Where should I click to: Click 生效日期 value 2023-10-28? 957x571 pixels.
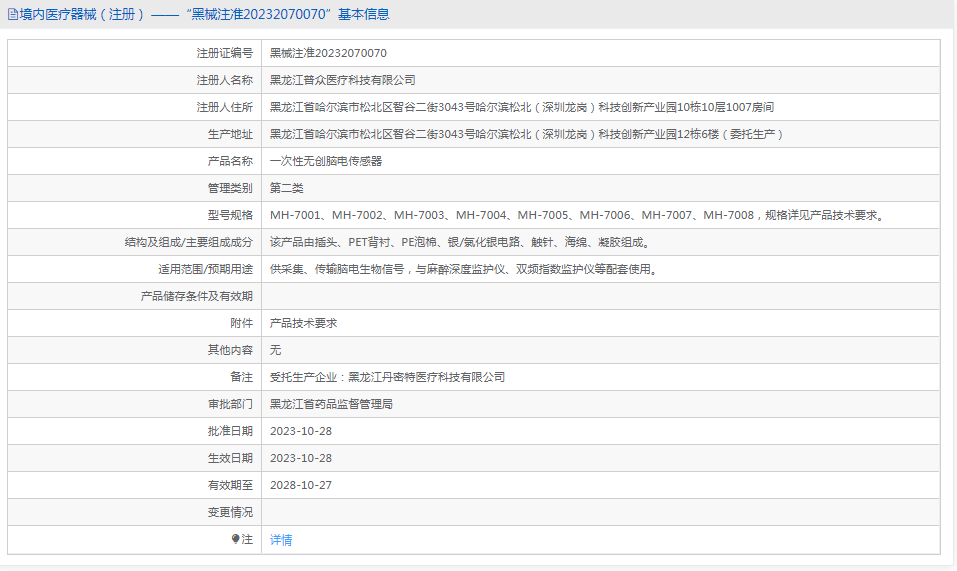[x=301, y=458]
